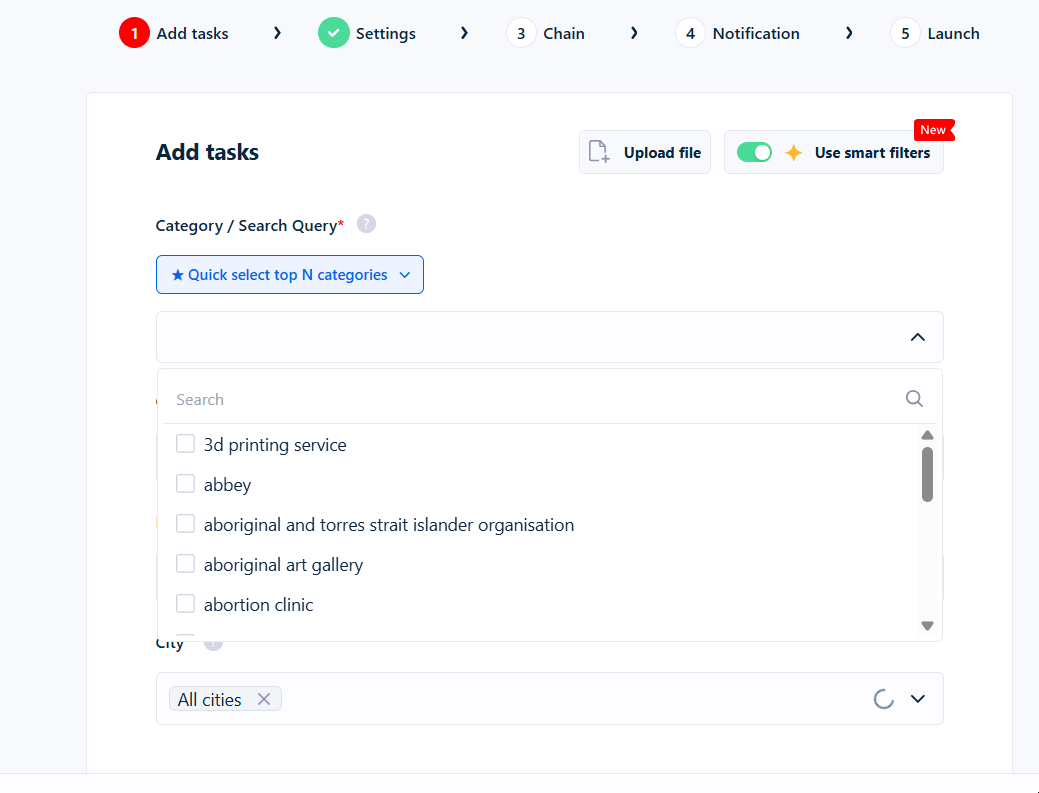Check aboriginal and torres strait islander organisation box
The height and width of the screenshot is (793, 1039).
point(186,524)
